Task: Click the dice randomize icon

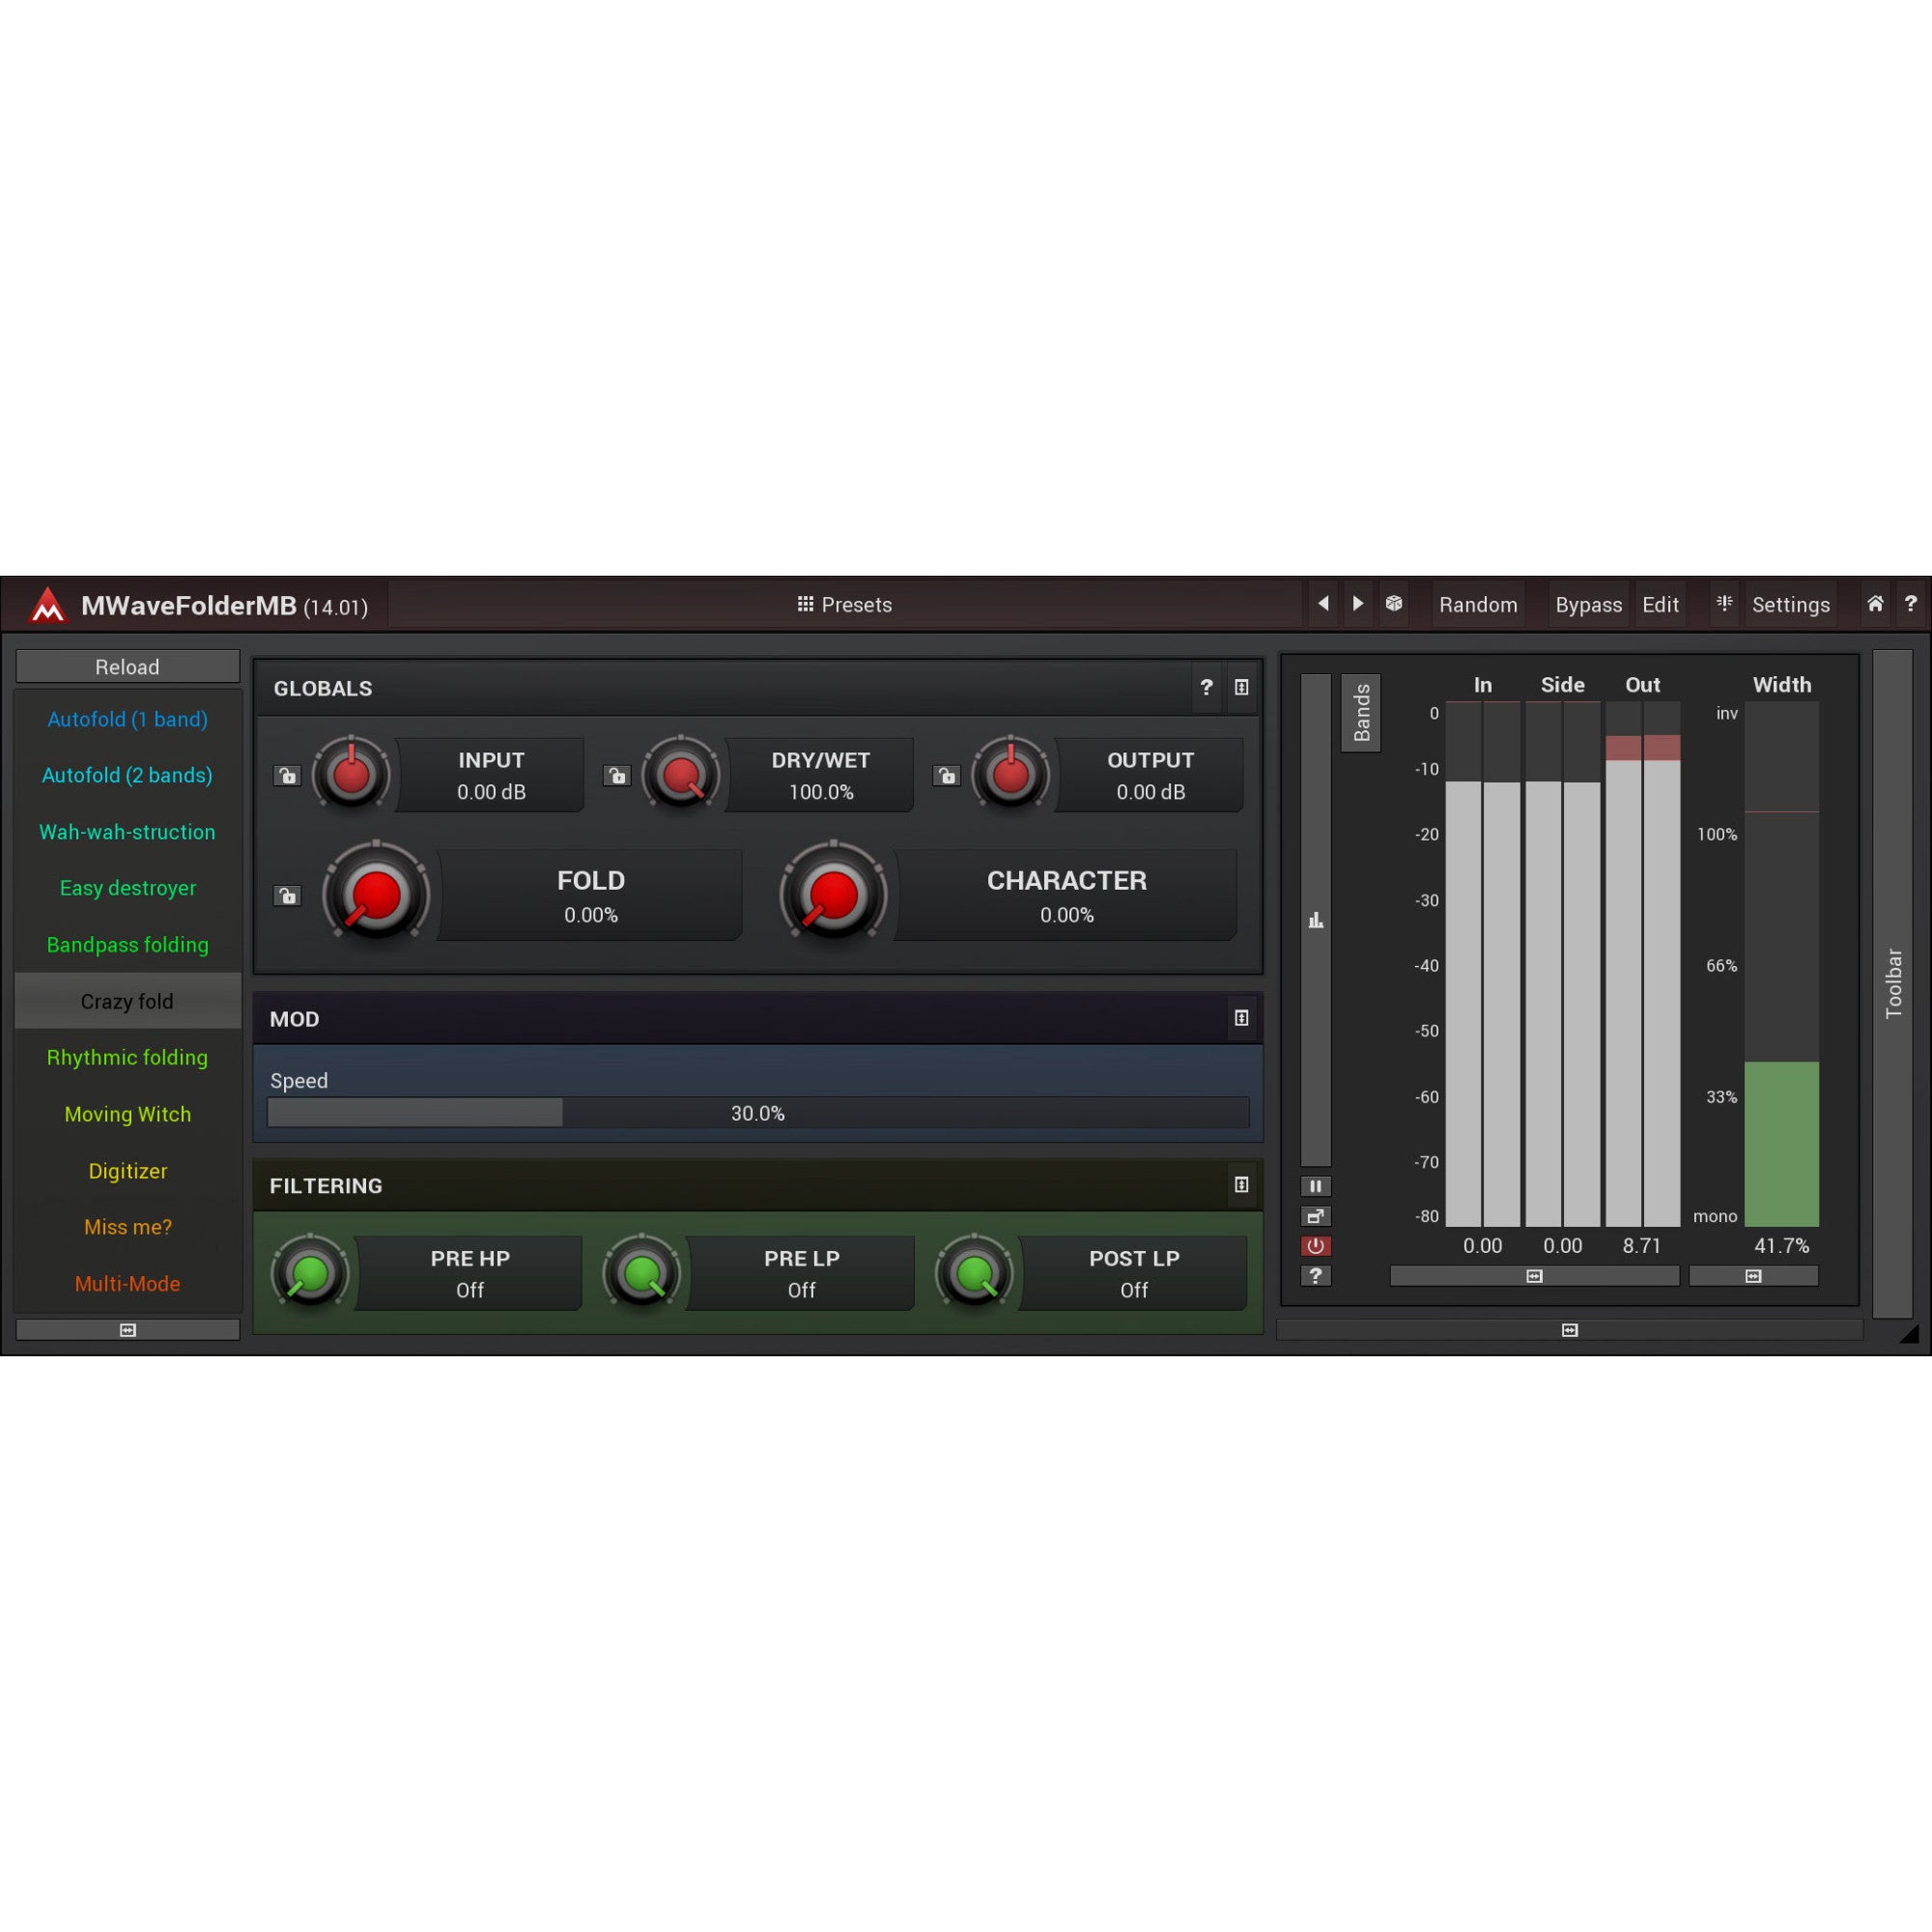Action: pos(1393,604)
